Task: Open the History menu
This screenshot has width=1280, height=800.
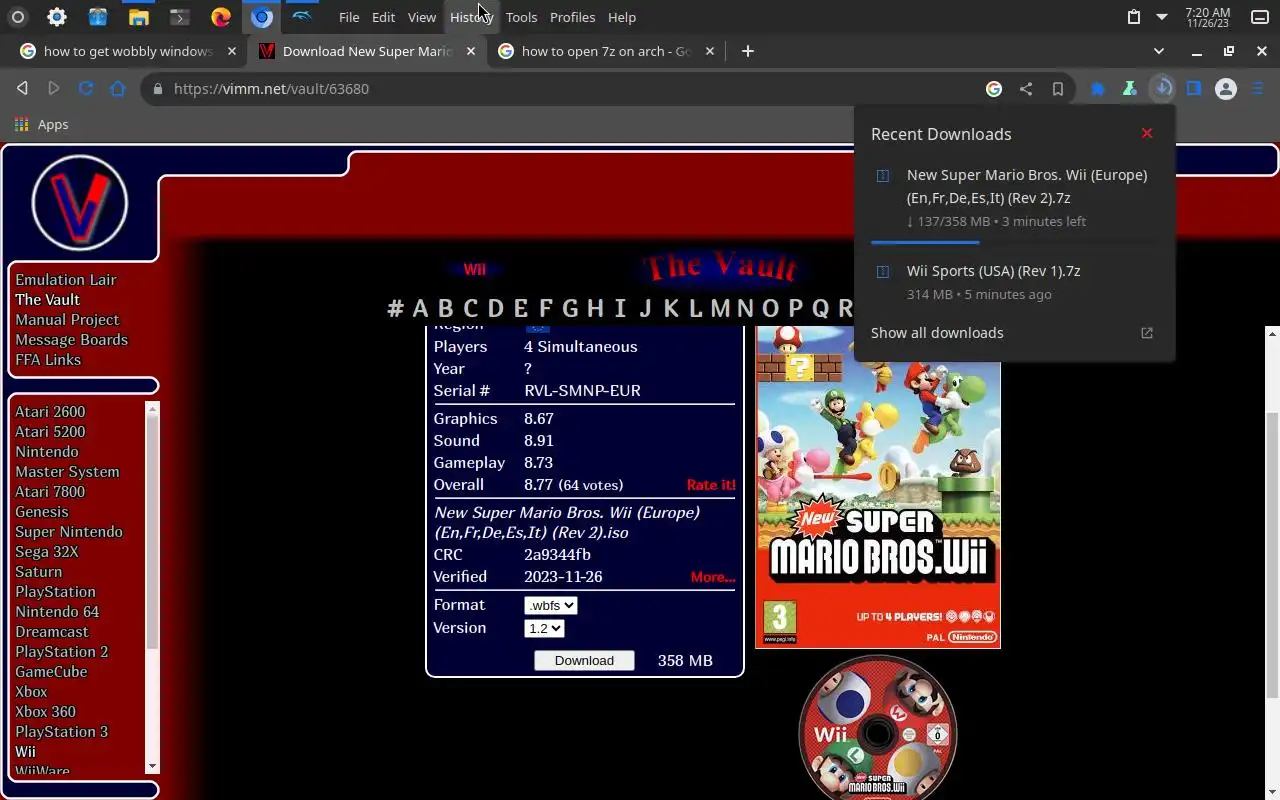Action: click(471, 17)
